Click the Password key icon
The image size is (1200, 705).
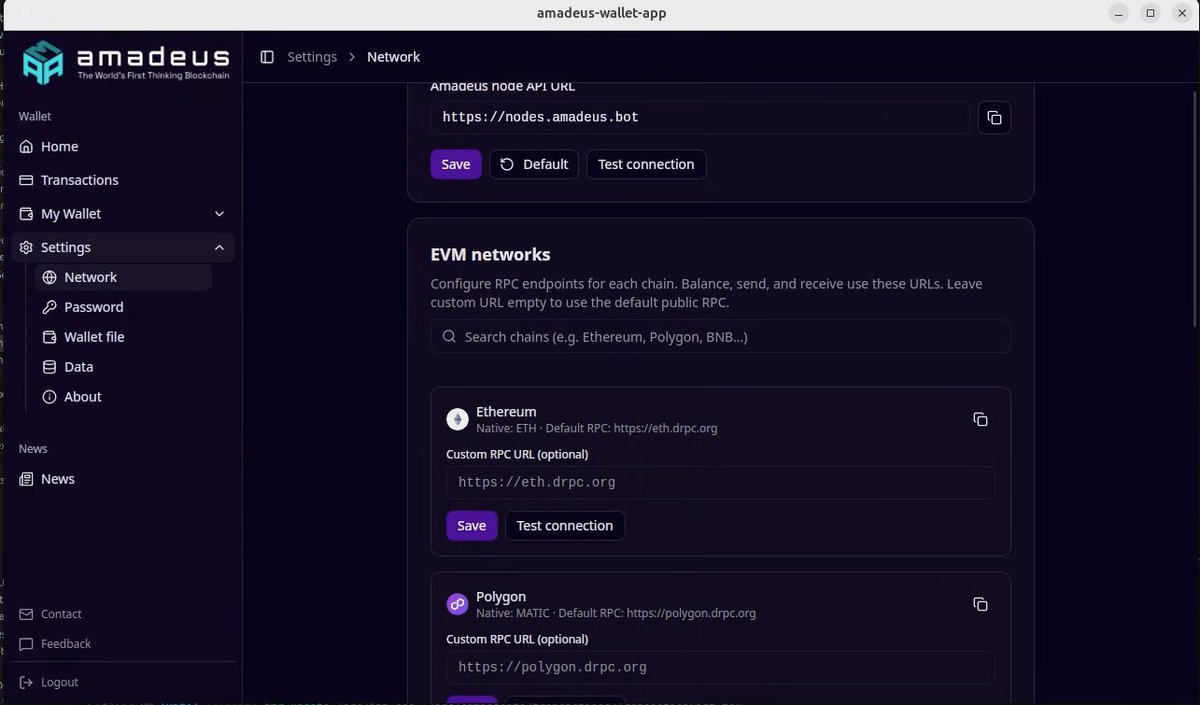[x=50, y=307]
